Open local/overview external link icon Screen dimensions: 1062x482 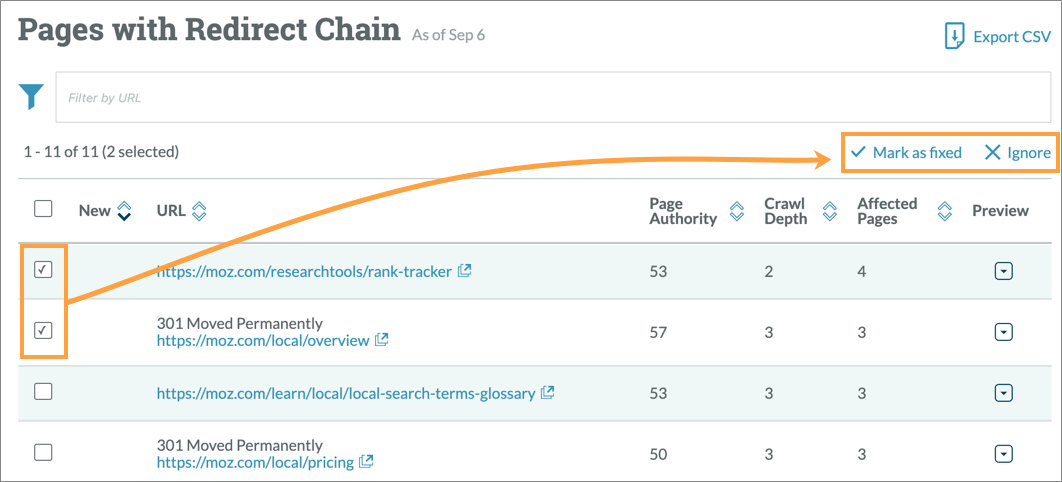[x=382, y=340]
